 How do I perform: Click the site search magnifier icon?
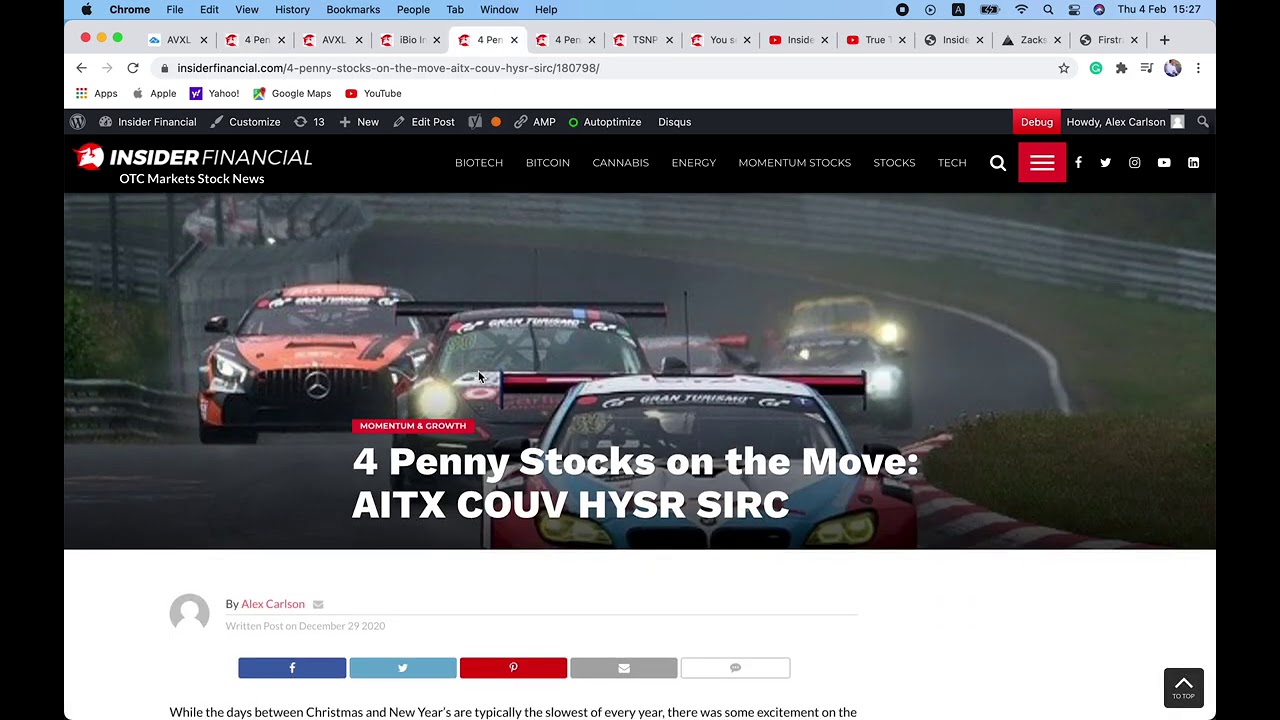click(998, 163)
